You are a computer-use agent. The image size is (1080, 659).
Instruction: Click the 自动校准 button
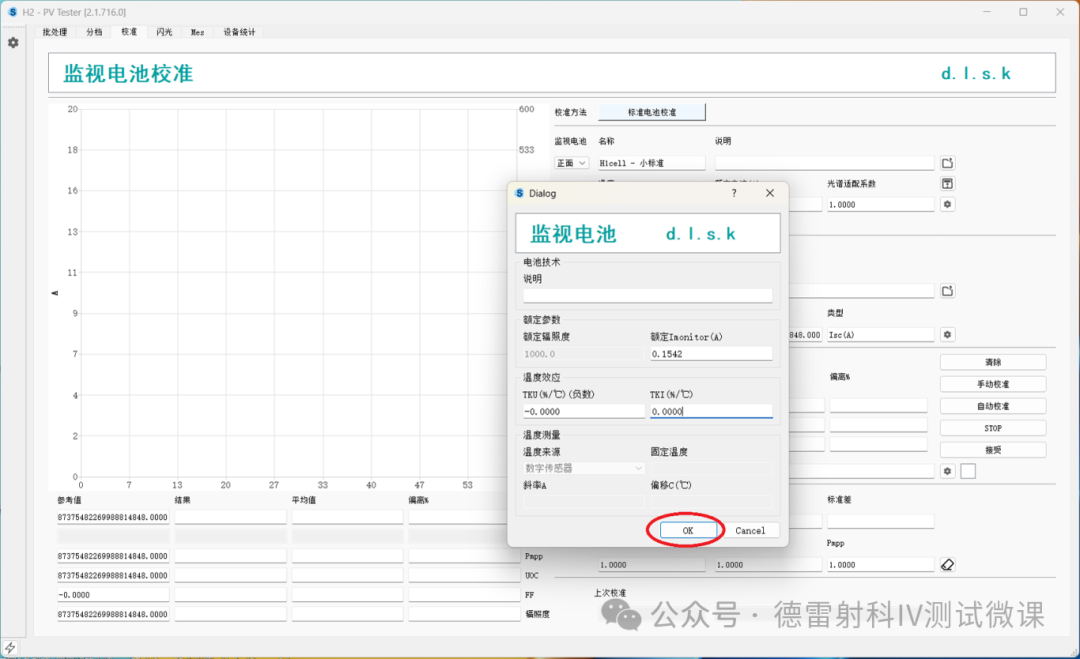coord(992,406)
